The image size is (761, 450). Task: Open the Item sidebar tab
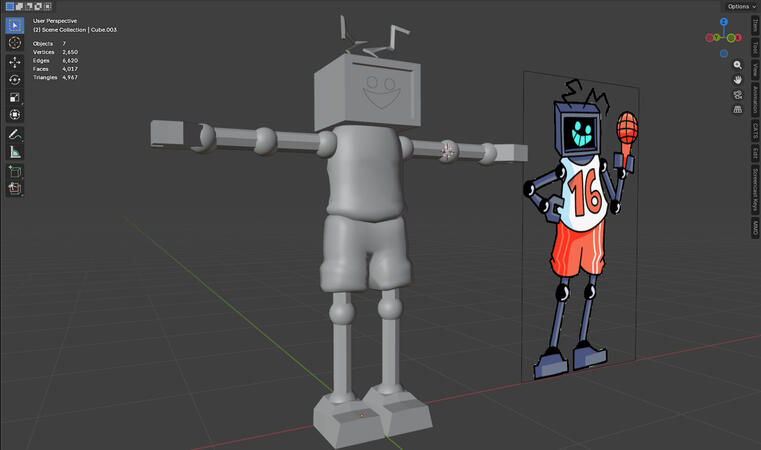coord(755,25)
